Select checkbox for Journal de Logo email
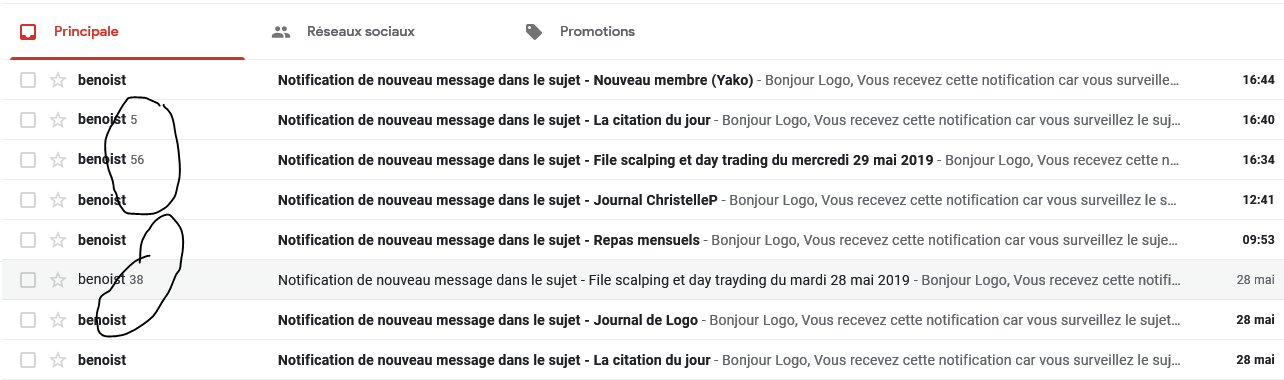 [28, 320]
